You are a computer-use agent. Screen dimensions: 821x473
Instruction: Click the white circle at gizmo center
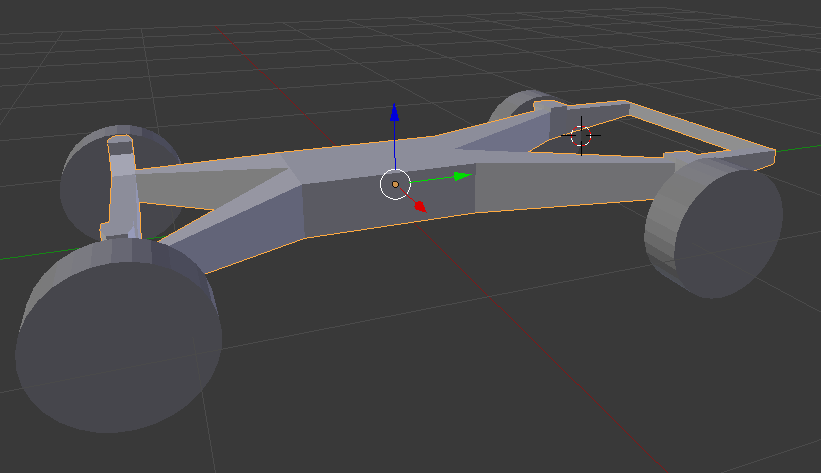tap(395, 184)
